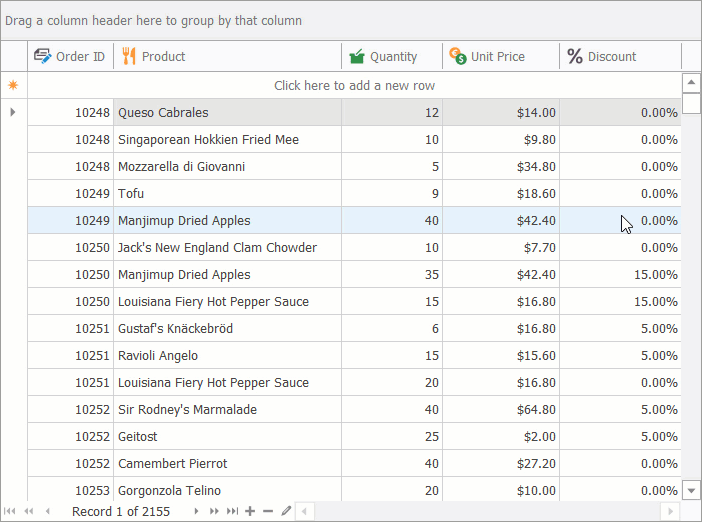The width and height of the screenshot is (702, 522).
Task: Delete the record using the minus icon
Action: 268,511
